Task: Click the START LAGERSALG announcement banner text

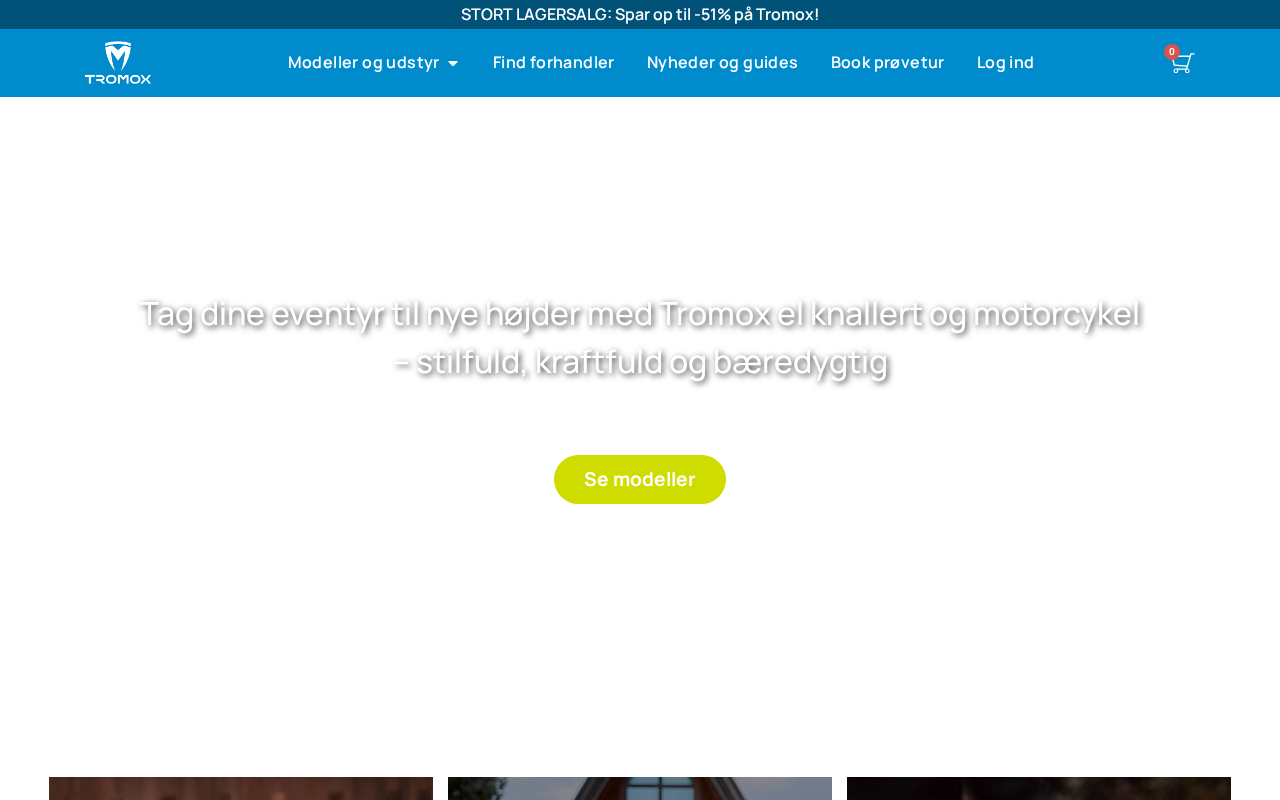Action: point(640,14)
